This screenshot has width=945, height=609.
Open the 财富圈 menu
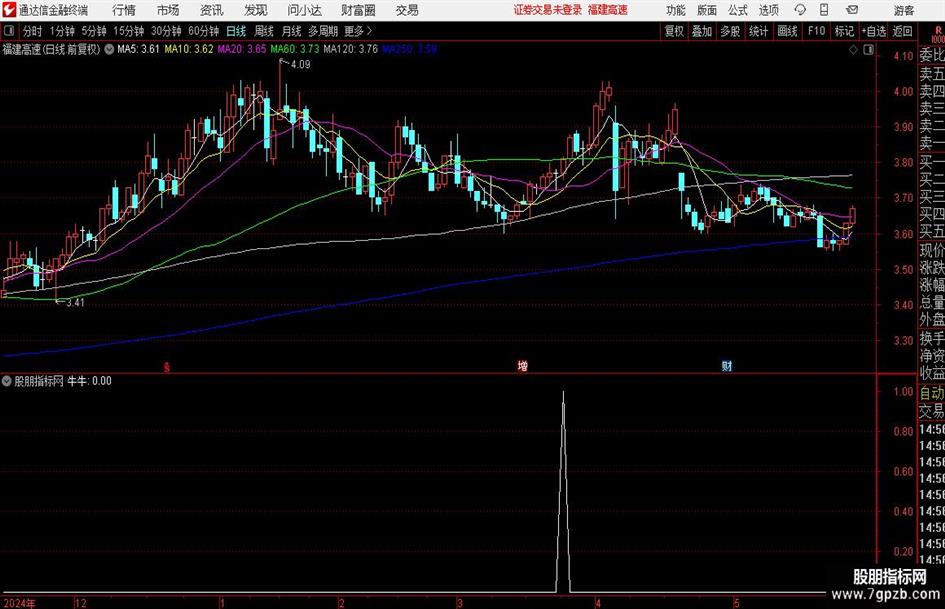[358, 10]
